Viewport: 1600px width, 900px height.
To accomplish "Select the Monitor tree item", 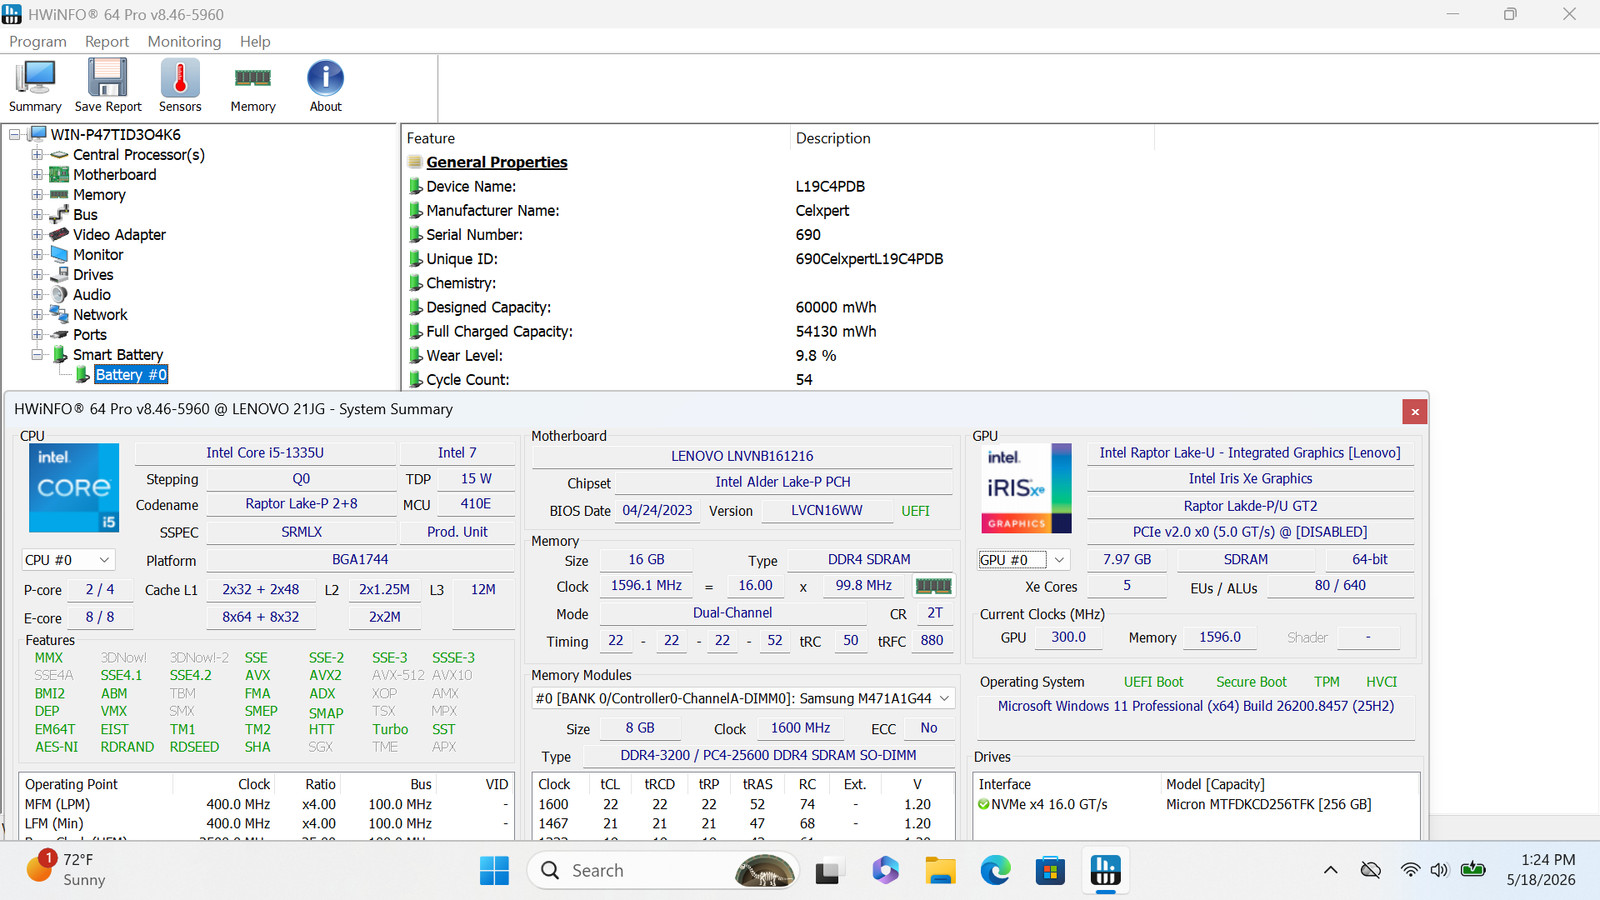I will click(x=98, y=255).
